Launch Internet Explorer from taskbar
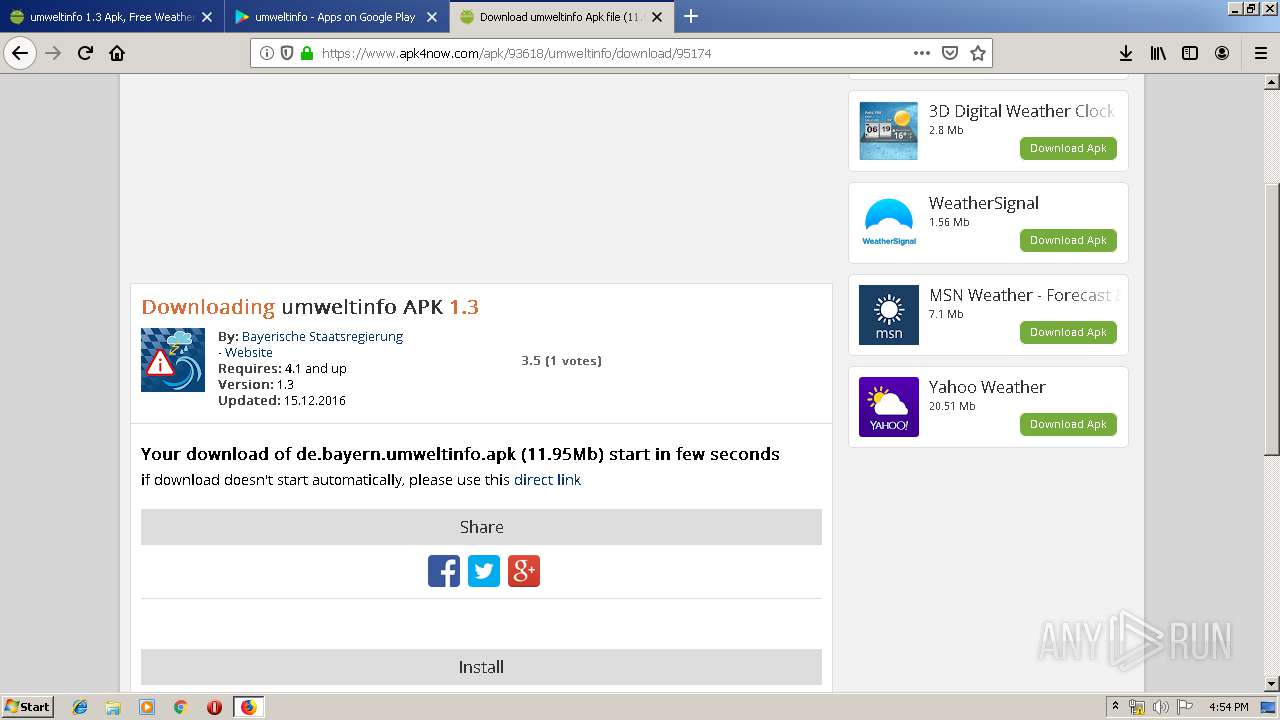The image size is (1280, 720). 80,707
